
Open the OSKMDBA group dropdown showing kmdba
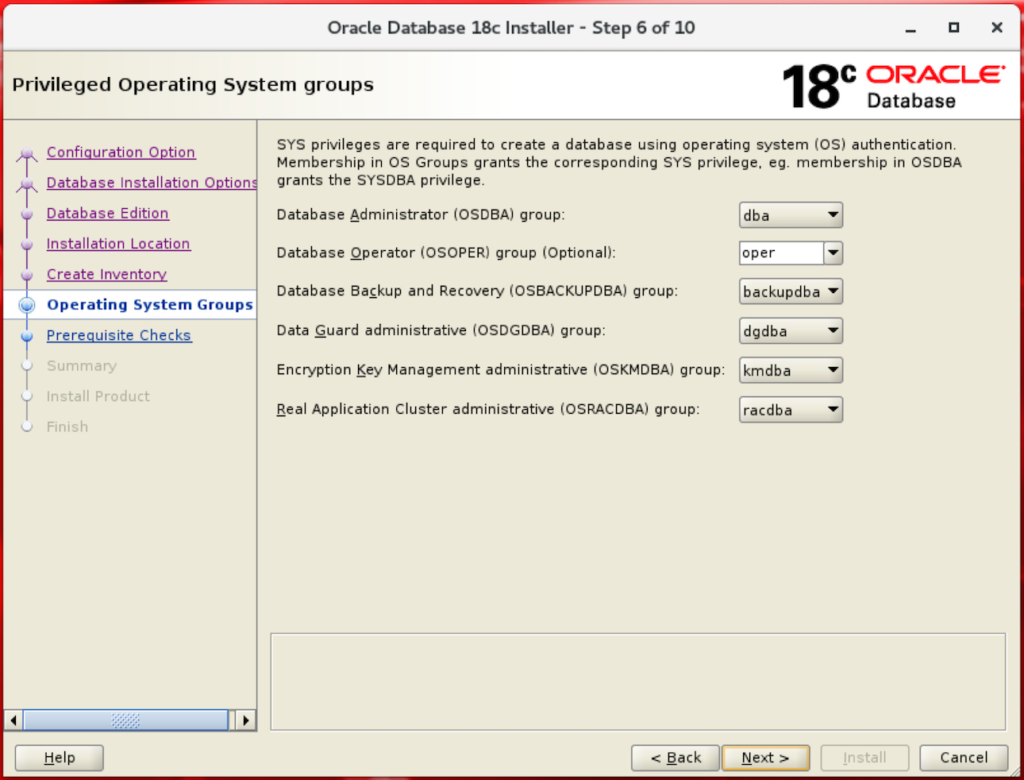click(x=790, y=370)
